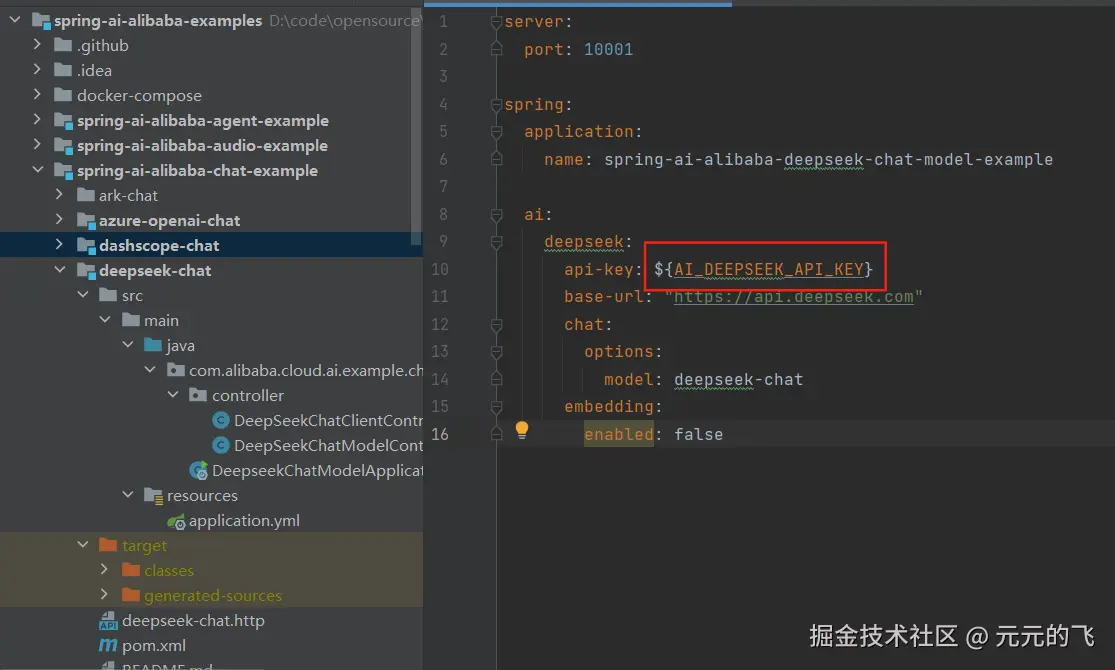This screenshot has width=1115, height=670.
Task: Fold the deepseek block on line 9
Action: [x=496, y=243]
